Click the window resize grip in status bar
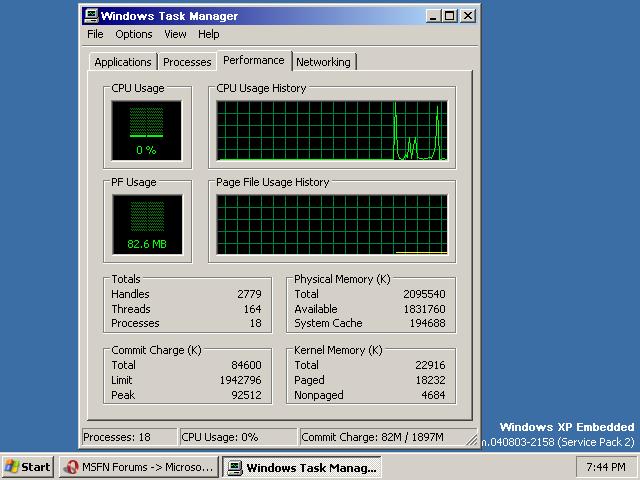 pyautogui.click(x=472, y=440)
